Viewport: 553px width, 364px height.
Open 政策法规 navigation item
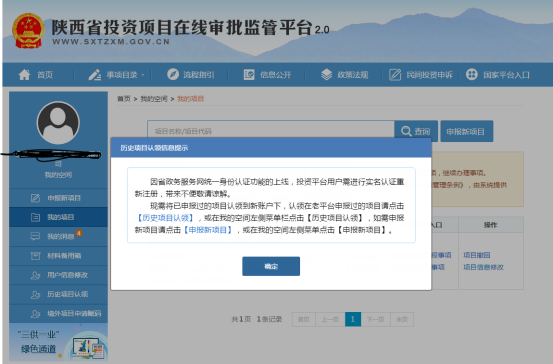353,75
